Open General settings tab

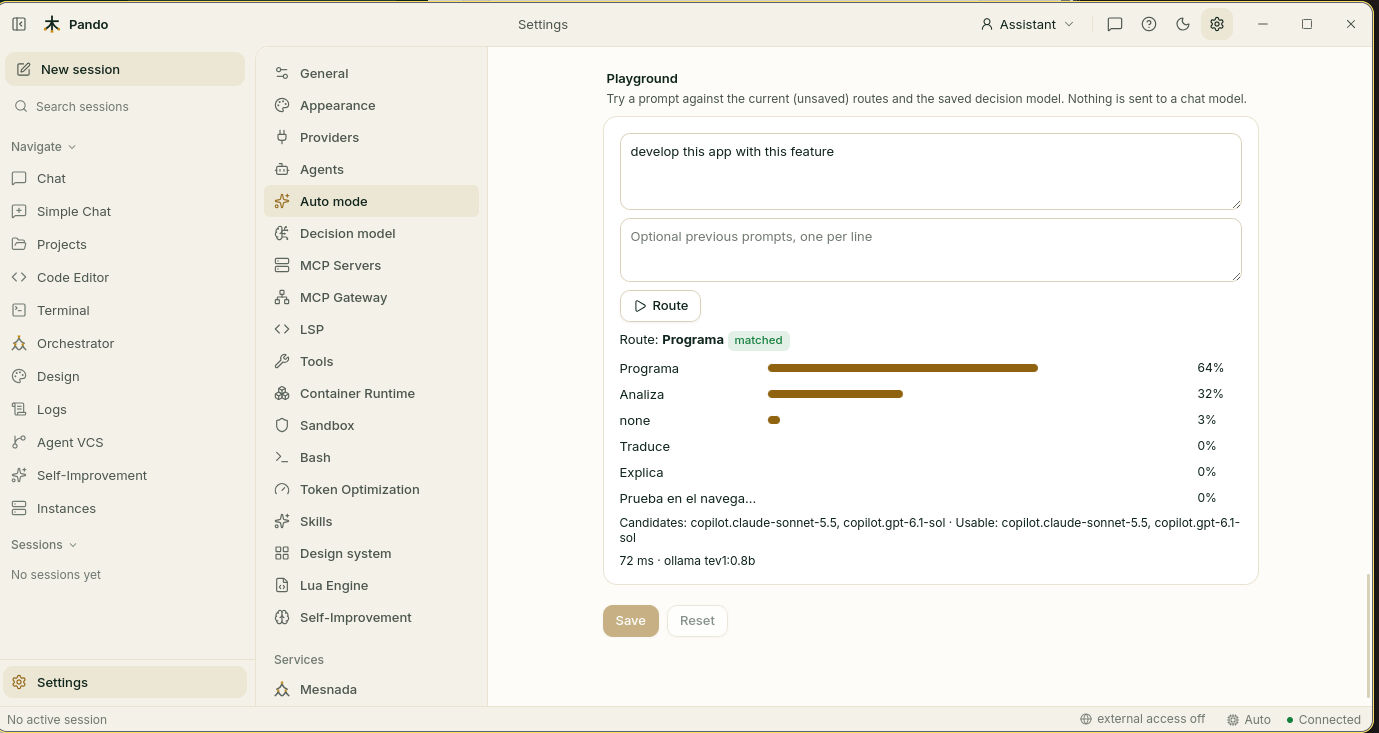tap(371, 73)
